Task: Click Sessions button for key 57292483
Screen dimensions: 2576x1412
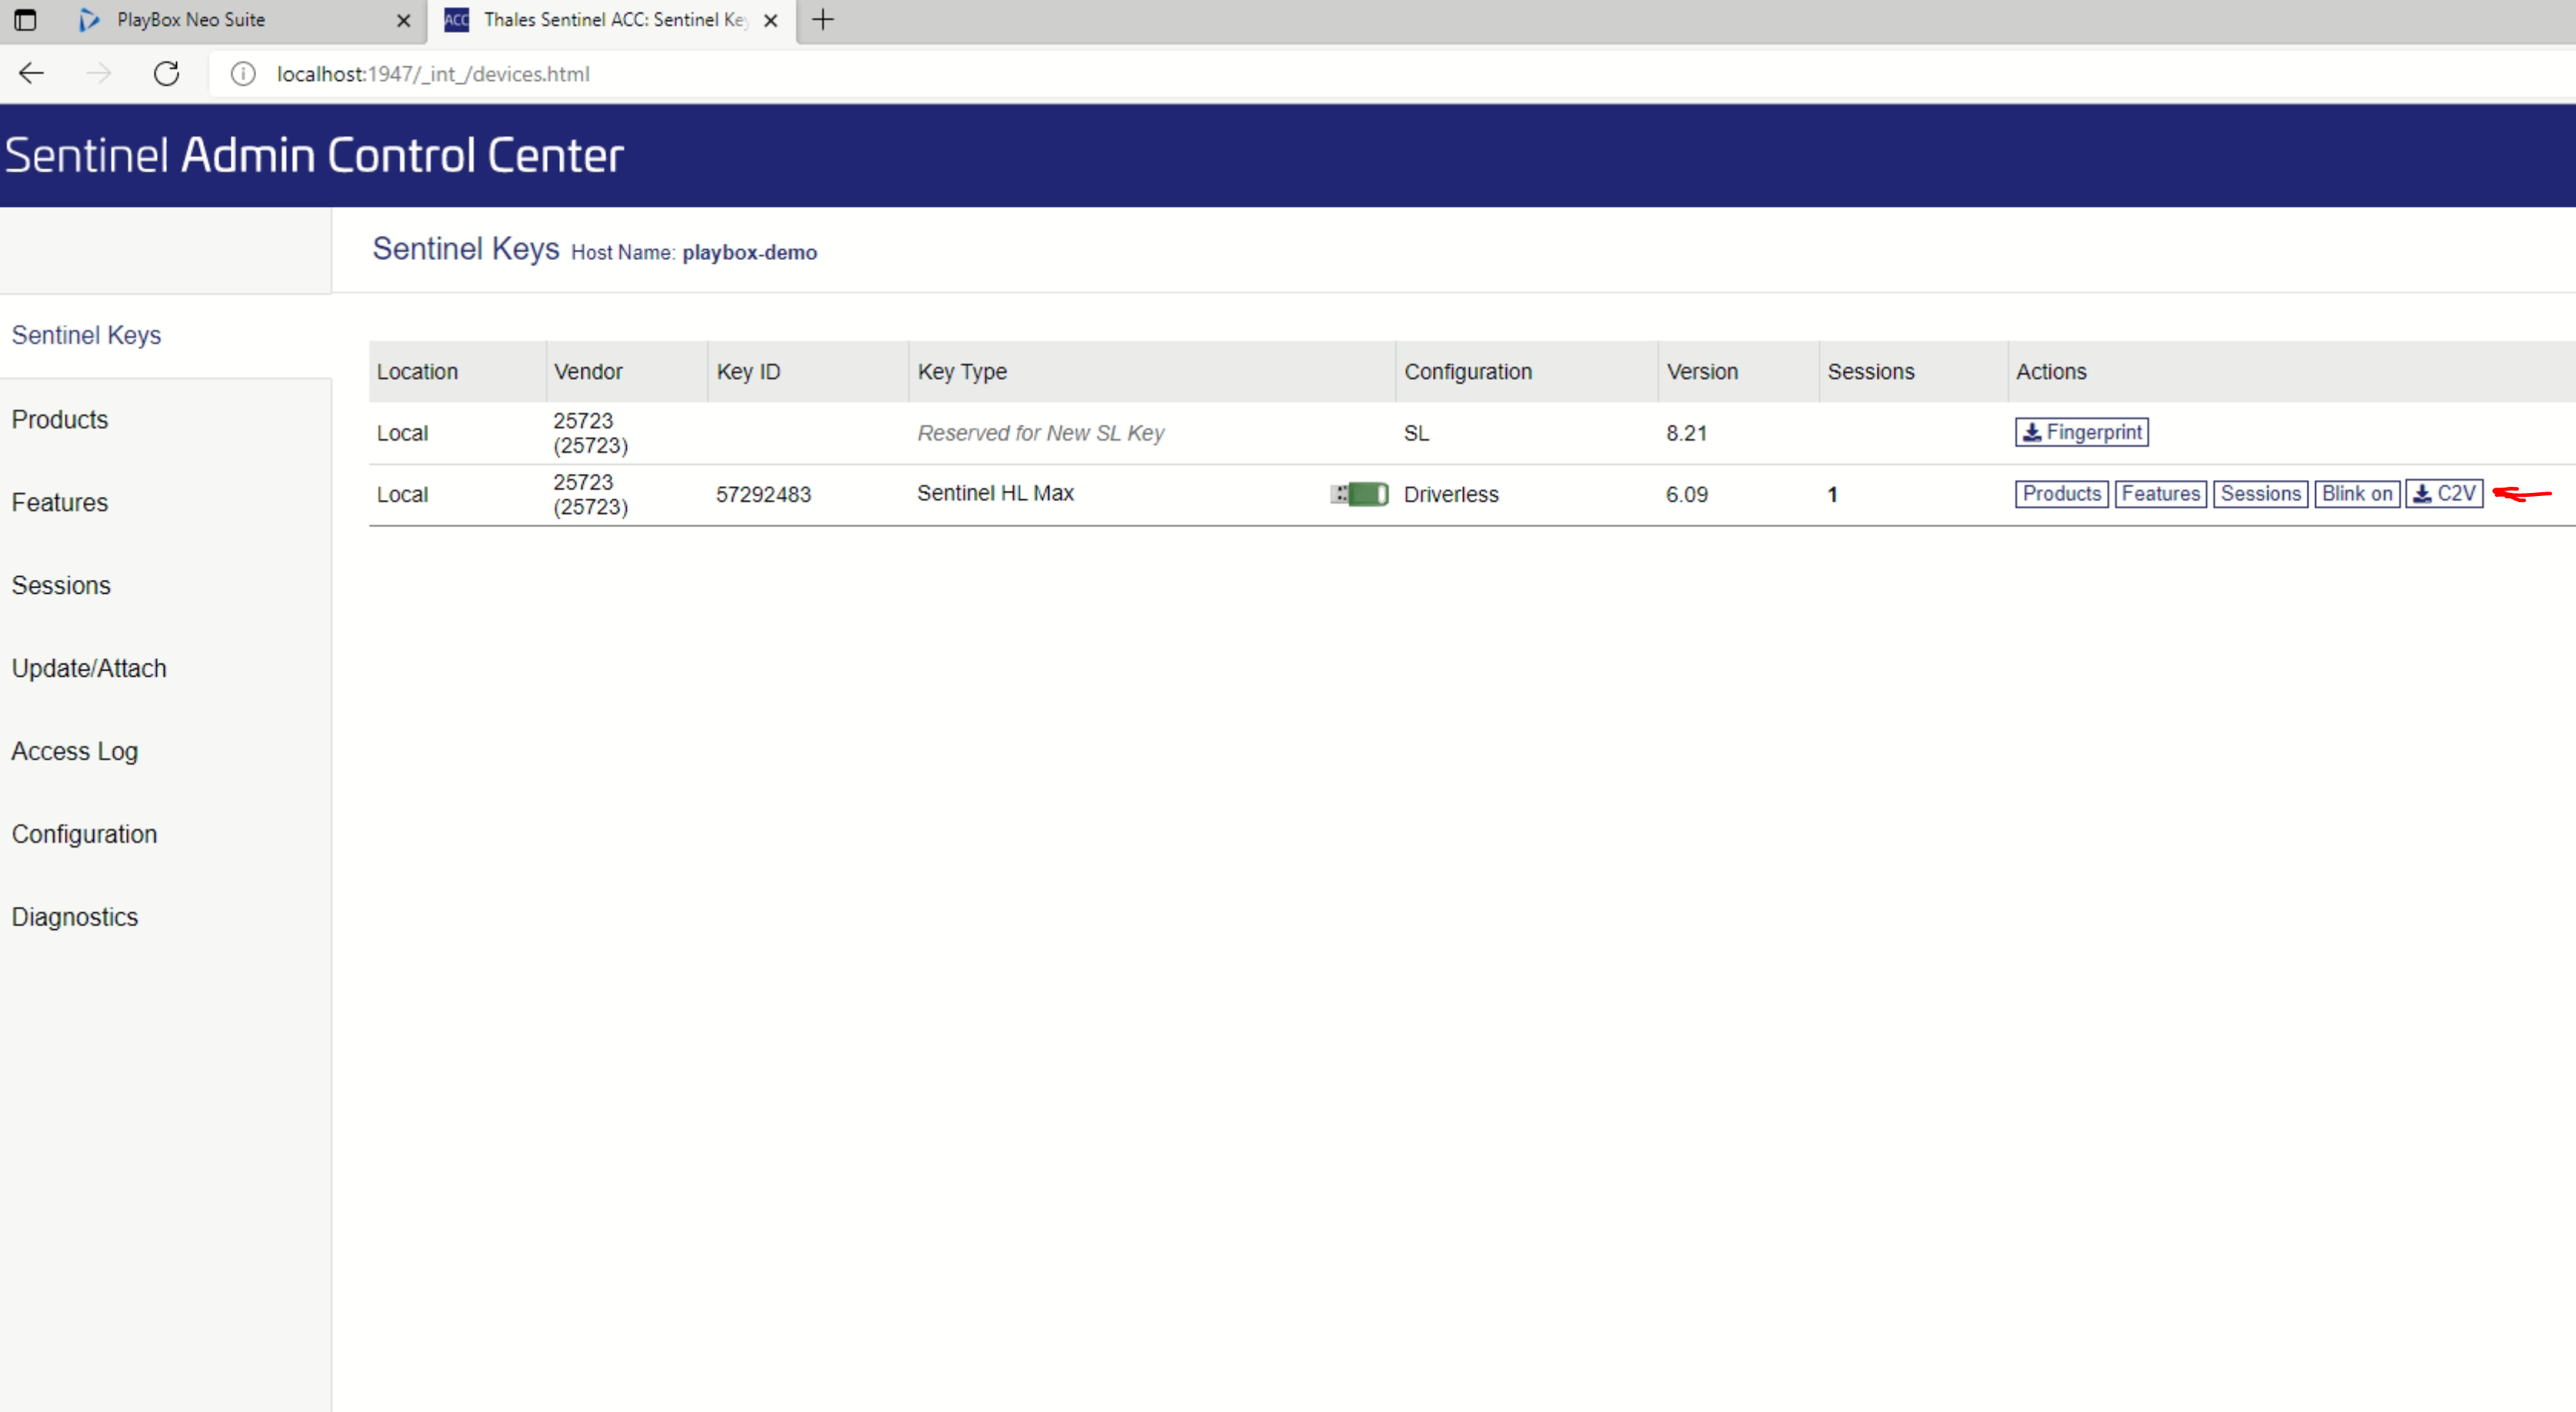Action: pyautogui.click(x=2260, y=494)
